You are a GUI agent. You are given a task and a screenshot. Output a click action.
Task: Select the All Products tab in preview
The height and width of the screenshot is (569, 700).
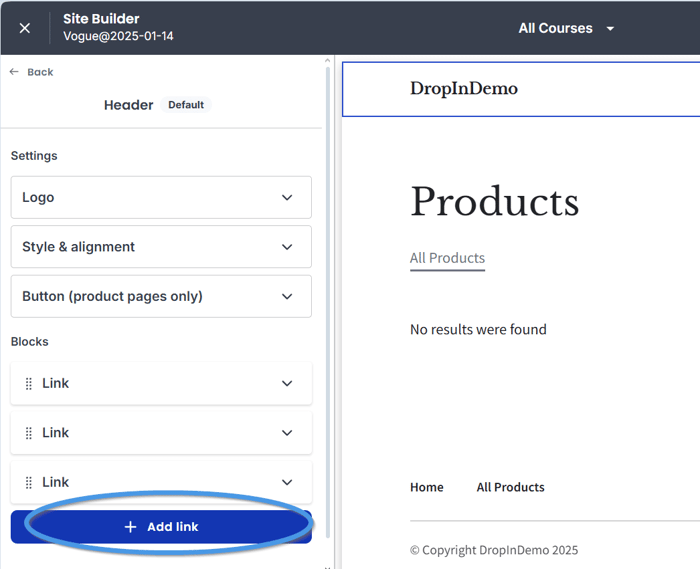coord(447,258)
